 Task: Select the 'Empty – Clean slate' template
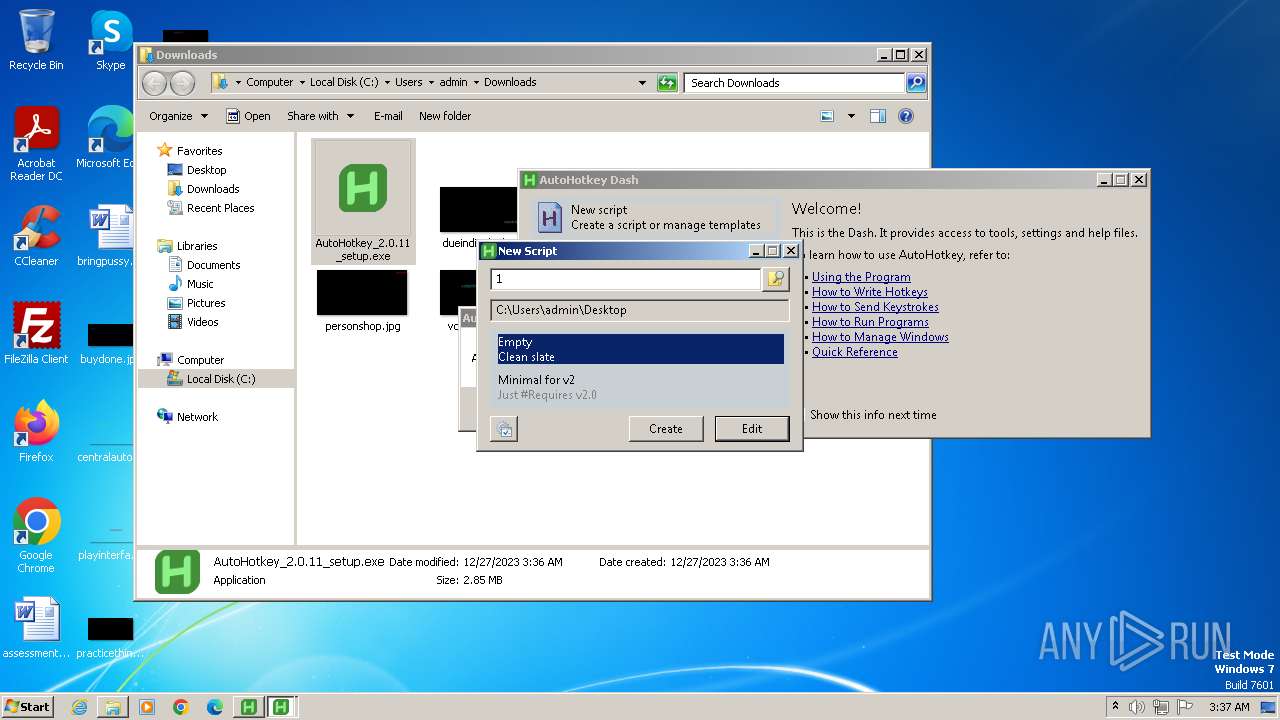click(x=640, y=349)
